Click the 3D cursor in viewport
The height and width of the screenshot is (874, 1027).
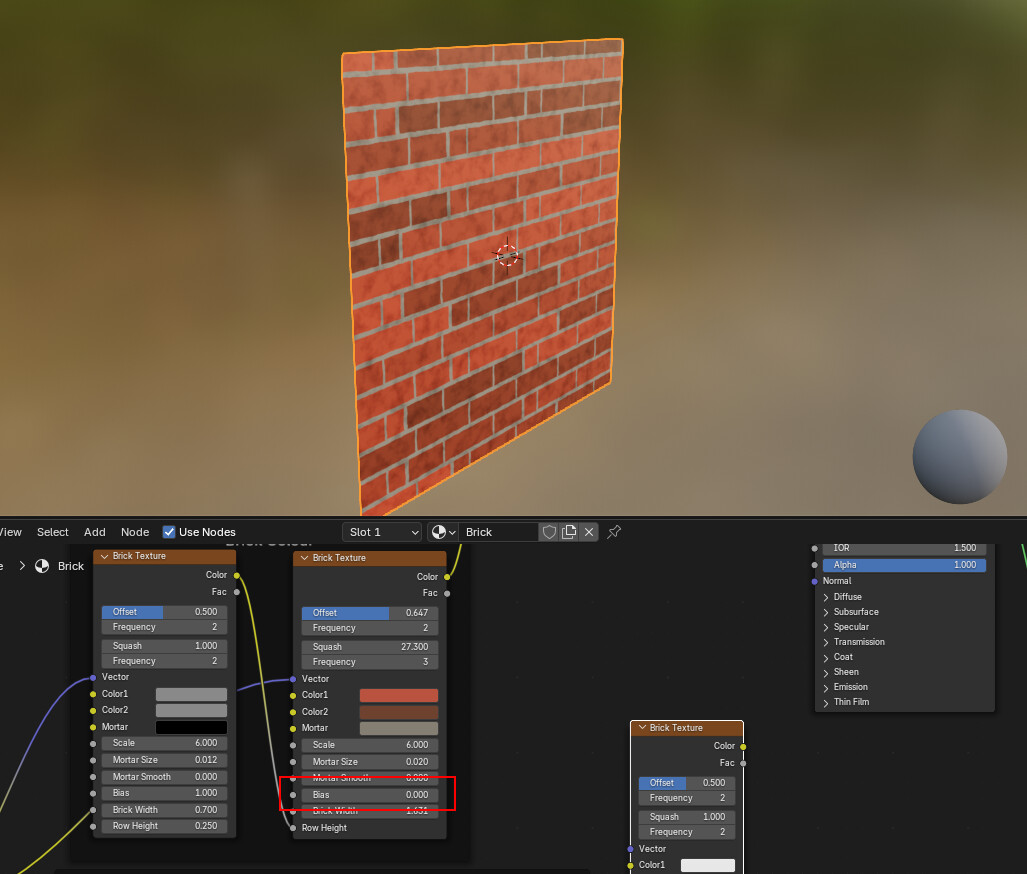pos(507,256)
